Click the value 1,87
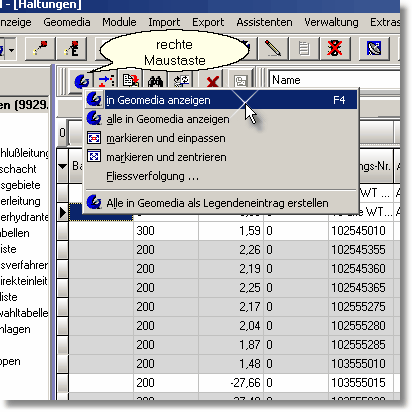Image resolution: width=412 pixels, height=412 pixels. (x=231, y=345)
